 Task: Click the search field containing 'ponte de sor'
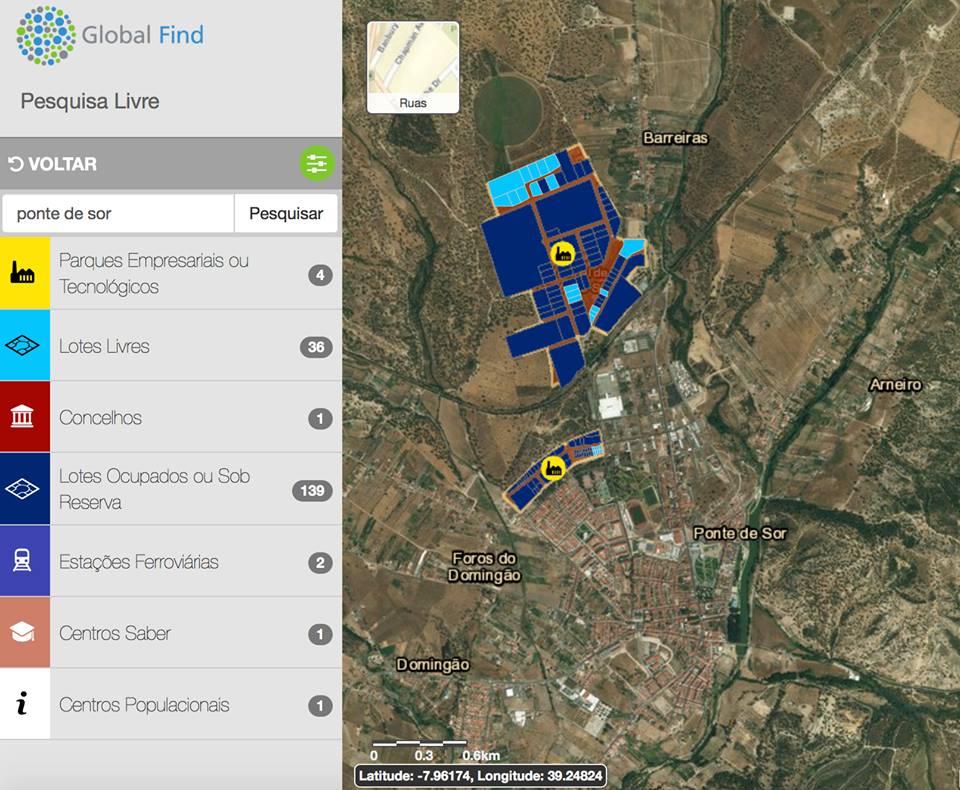click(x=118, y=214)
